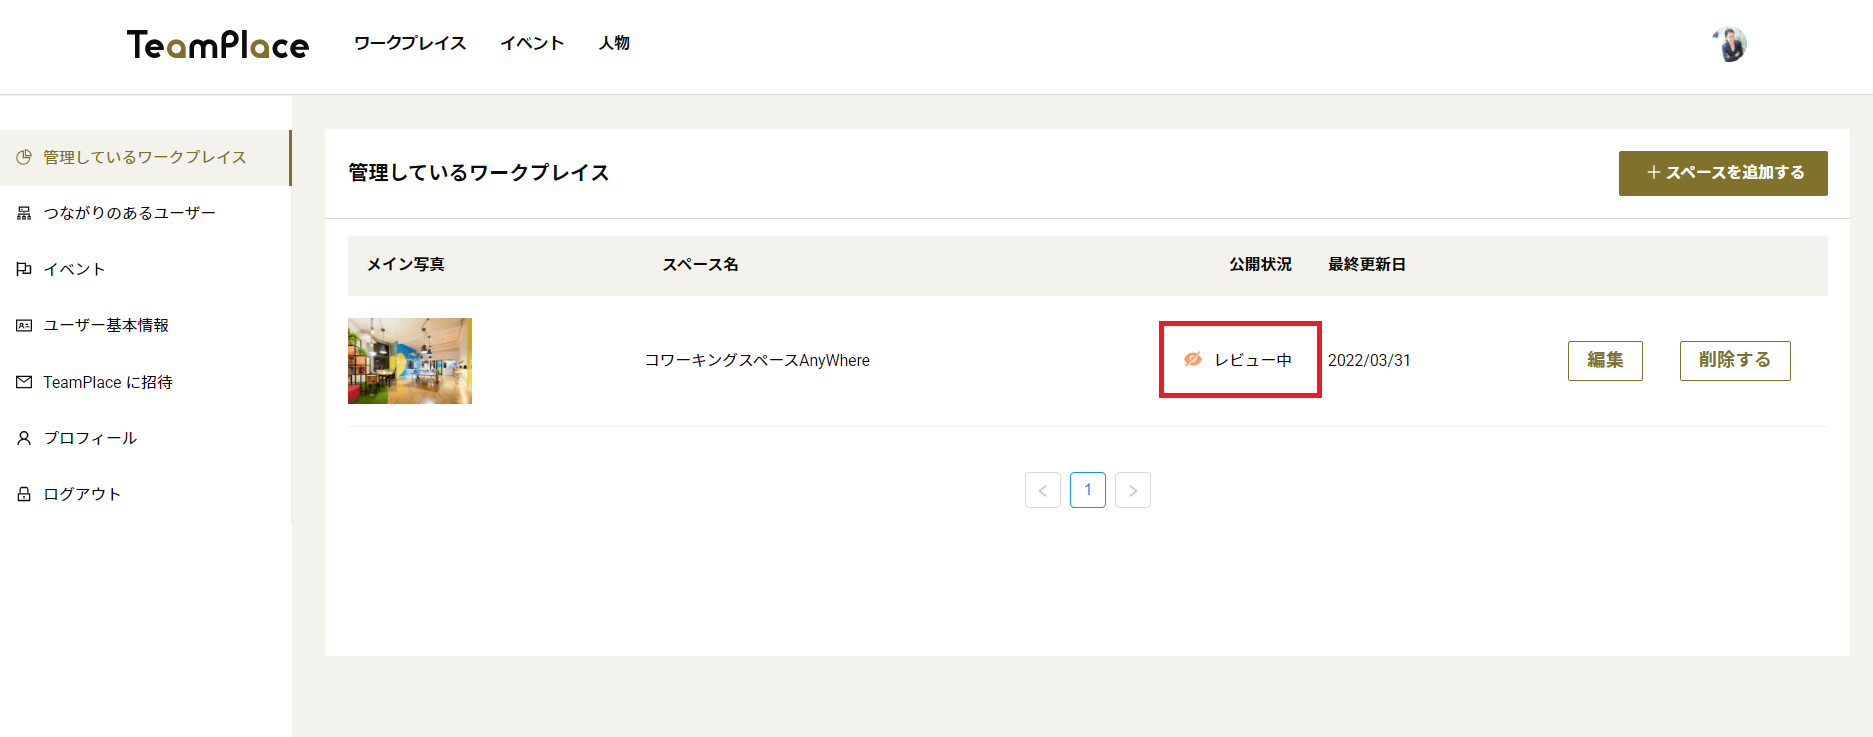The image size is (1873, 737).
Task: Open the coworking space thumbnail photo
Action: point(410,361)
